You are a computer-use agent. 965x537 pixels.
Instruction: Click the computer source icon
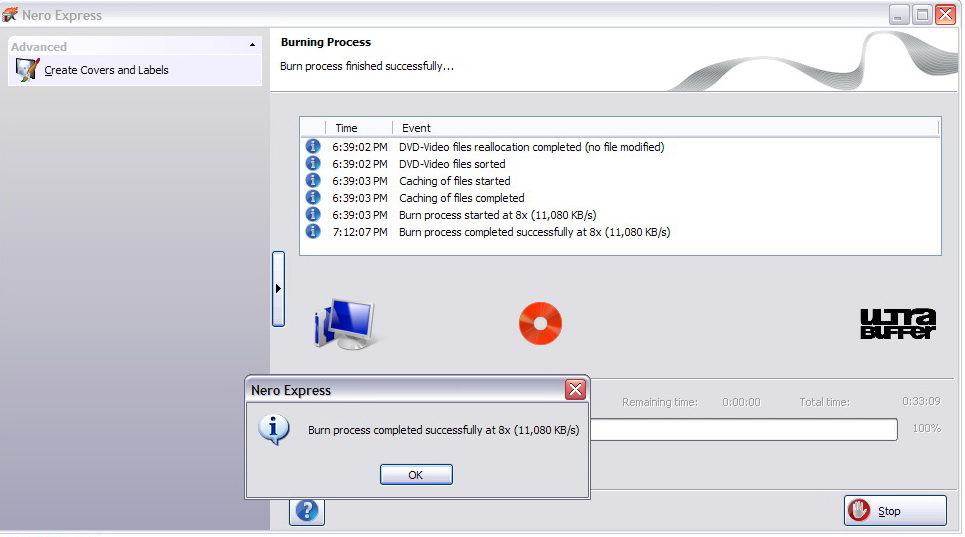[x=345, y=324]
